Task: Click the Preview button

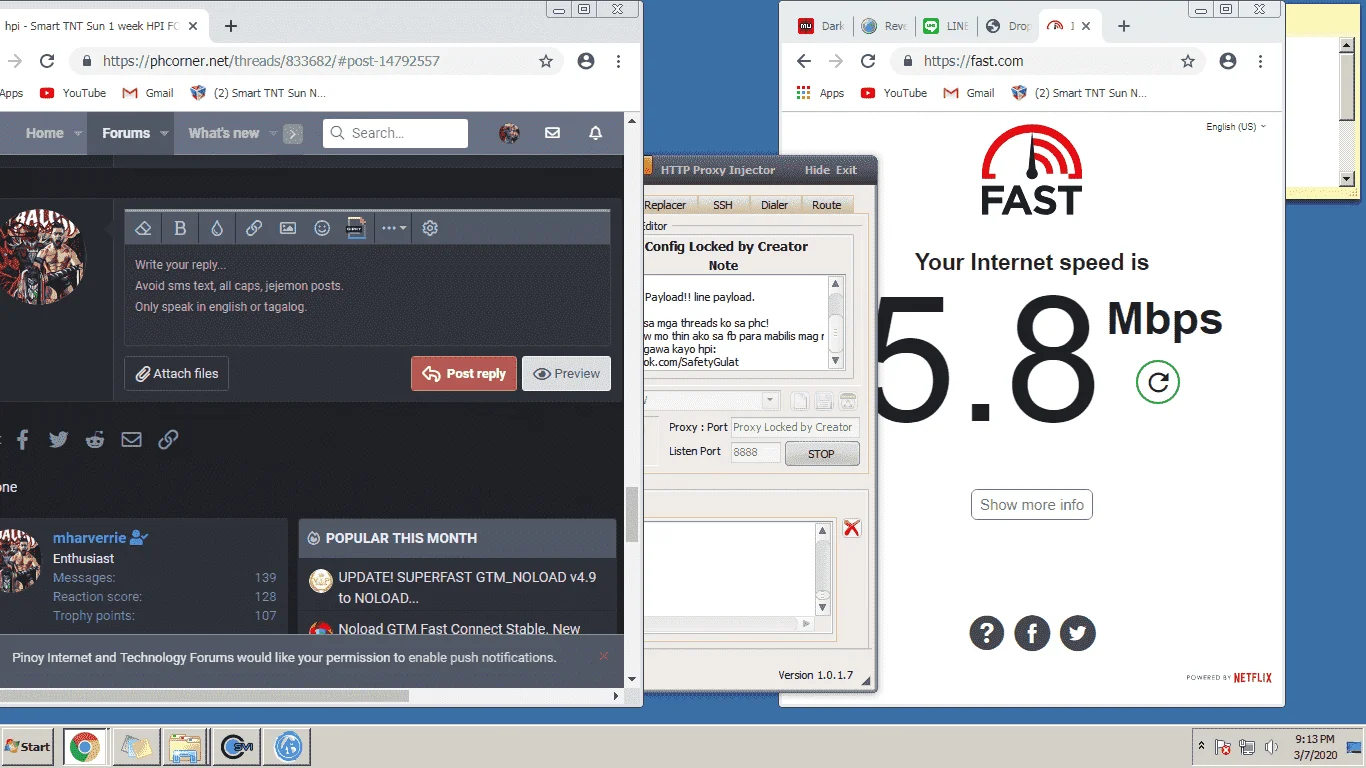Action: coord(566,374)
